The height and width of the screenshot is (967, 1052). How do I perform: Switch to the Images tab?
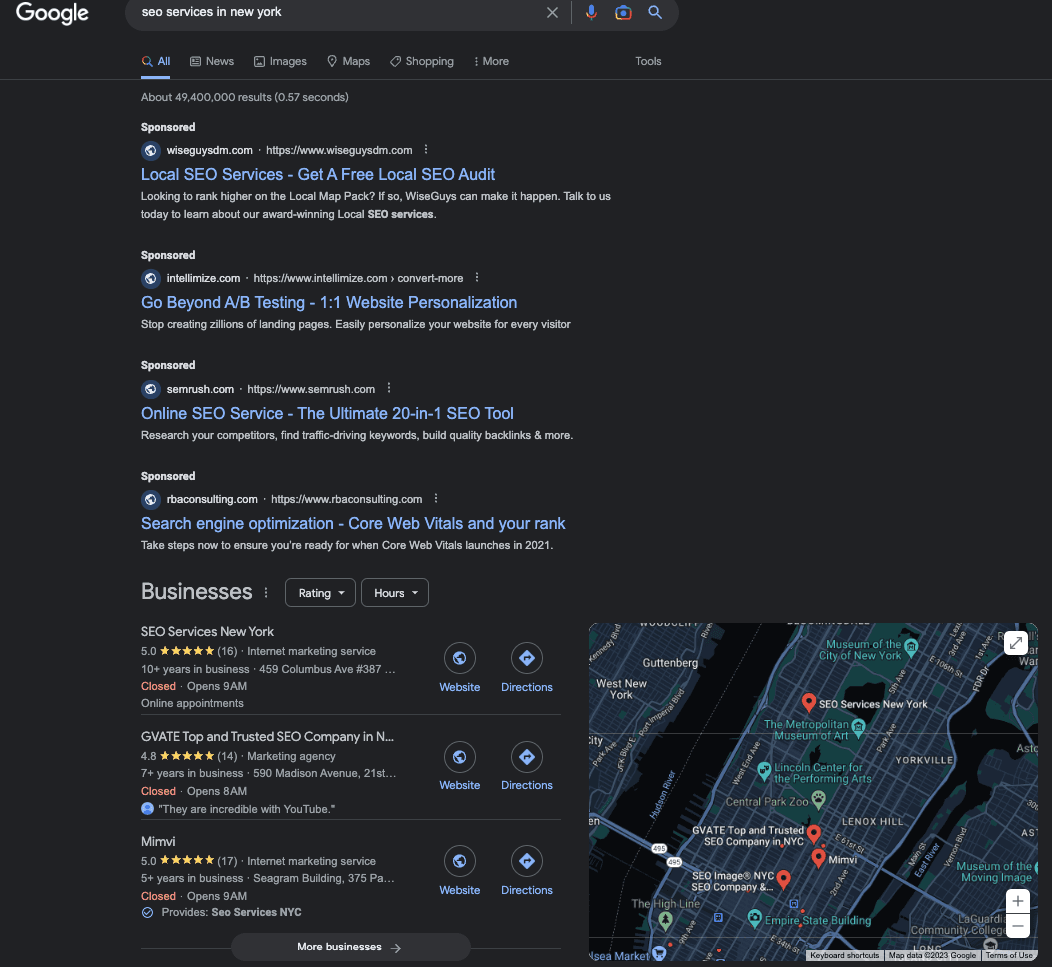280,61
